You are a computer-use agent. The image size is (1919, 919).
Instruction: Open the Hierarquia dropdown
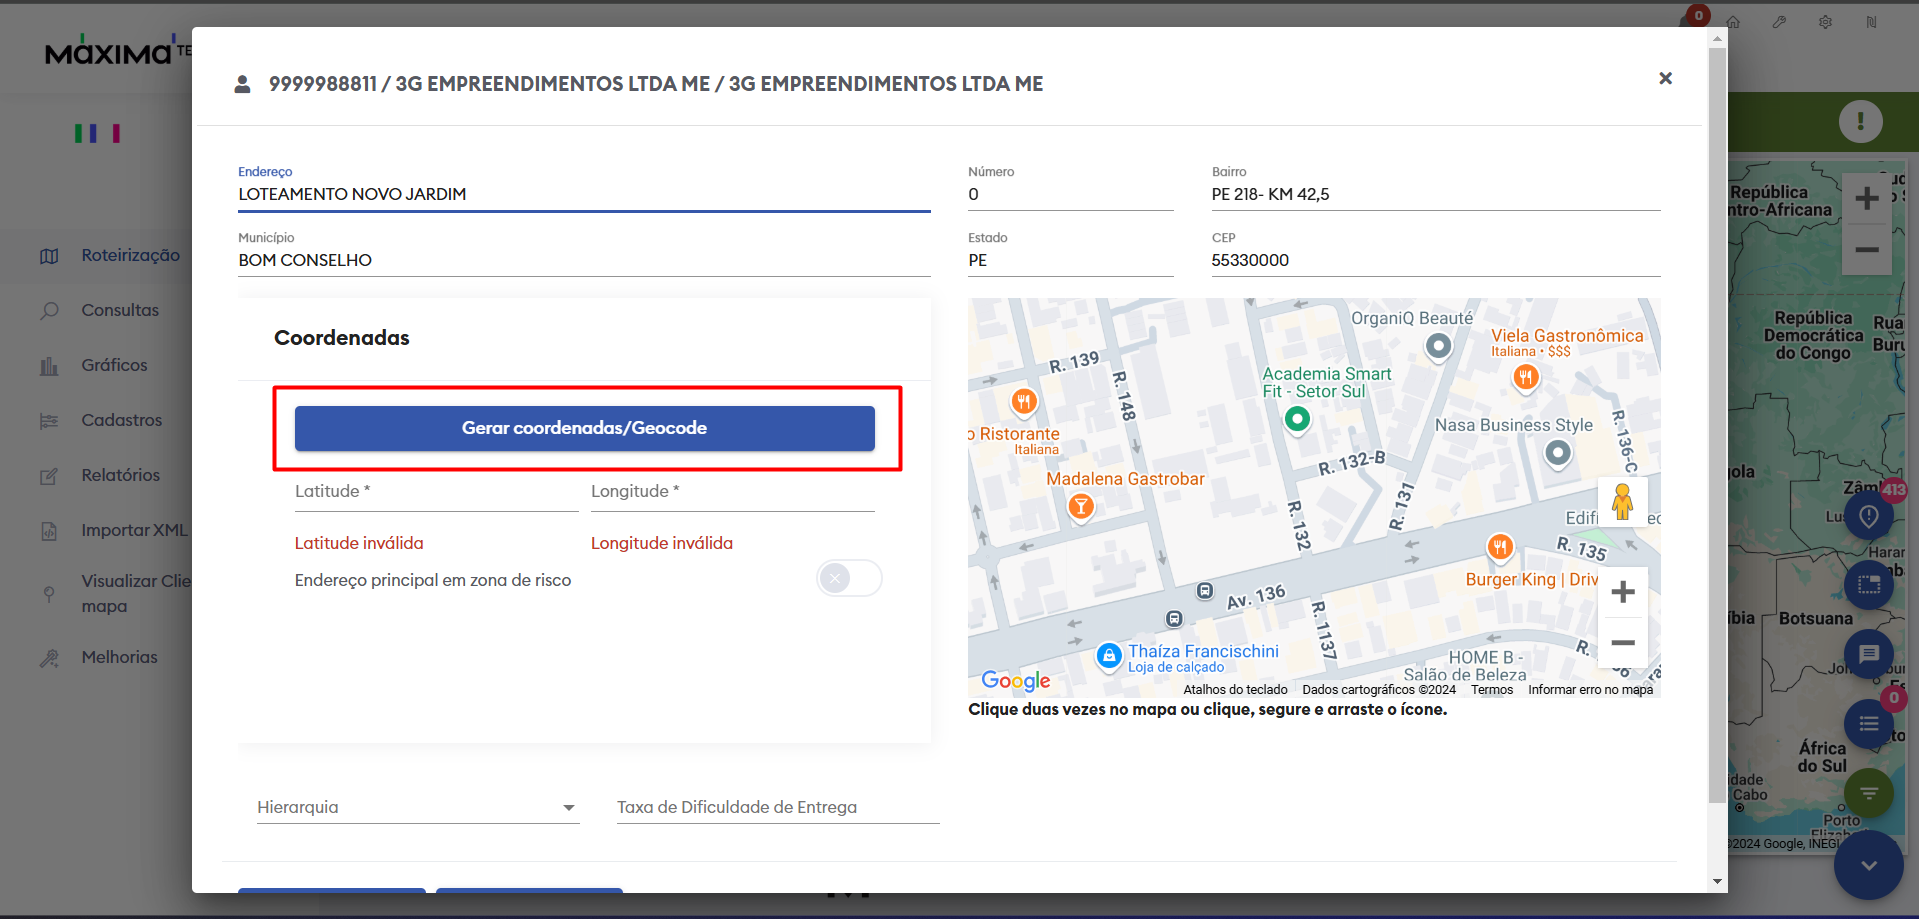417,807
